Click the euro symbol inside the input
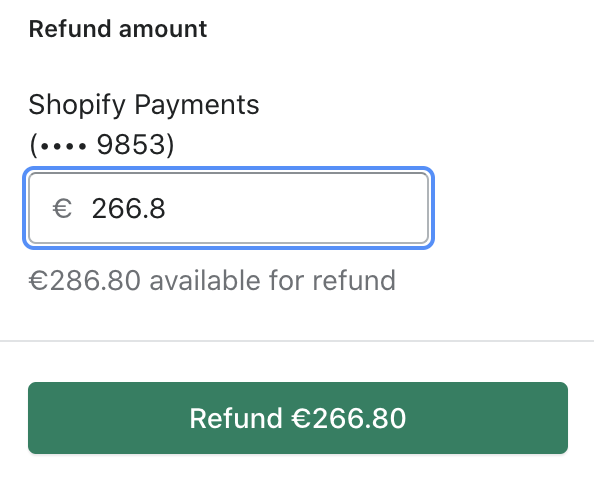 [x=62, y=208]
